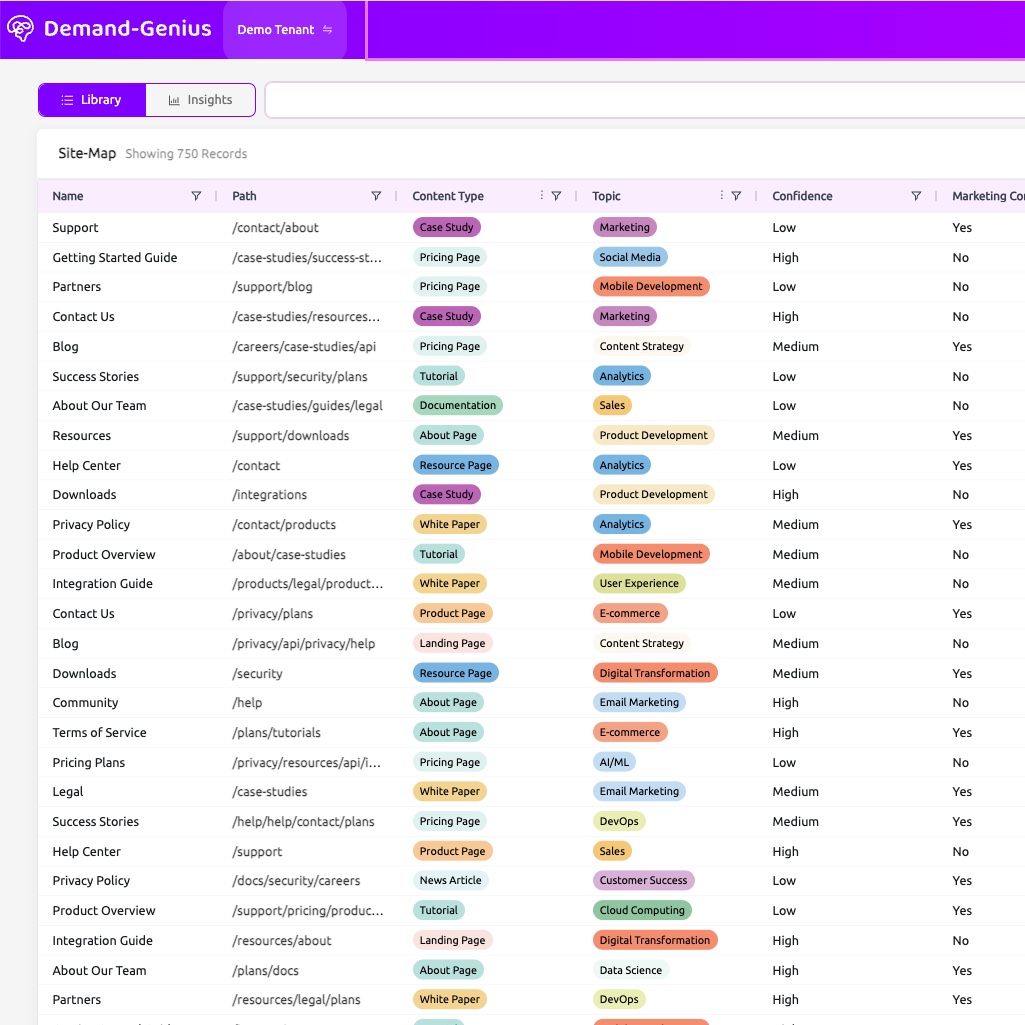Switch tenant using Demo Tenant selector
The width and height of the screenshot is (1025, 1025).
(284, 30)
